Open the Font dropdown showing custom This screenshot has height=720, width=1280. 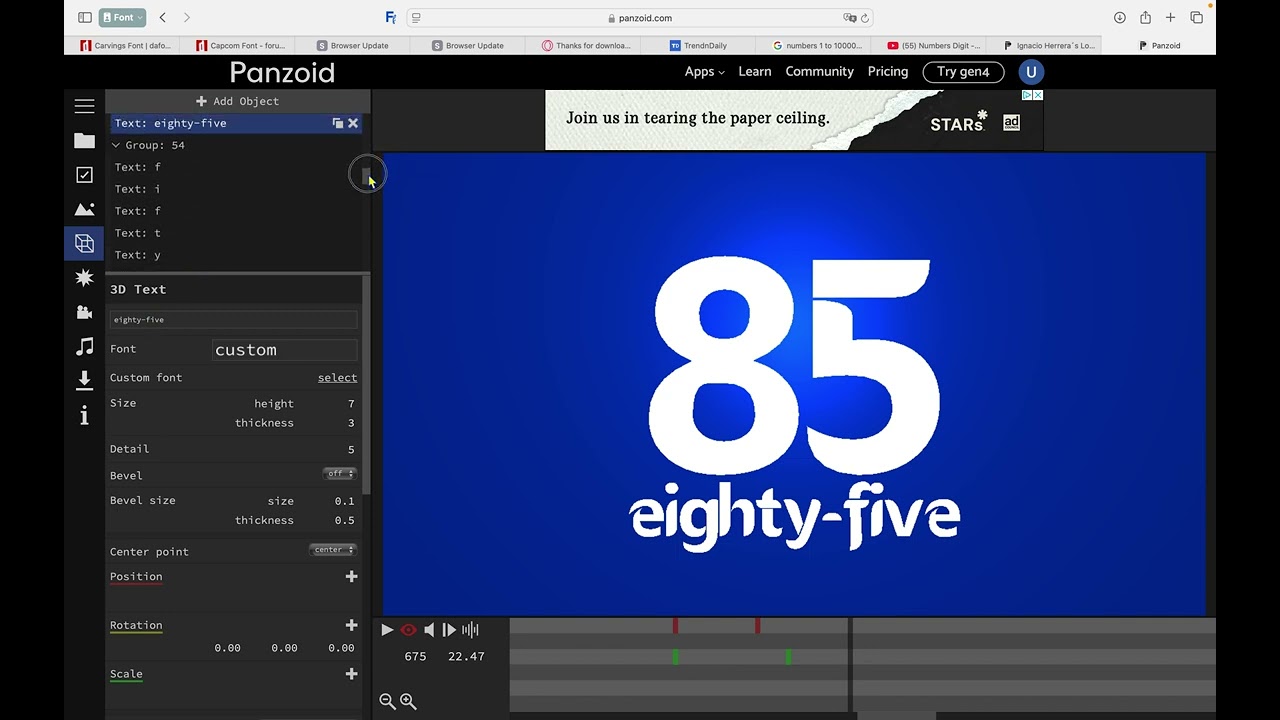285,349
